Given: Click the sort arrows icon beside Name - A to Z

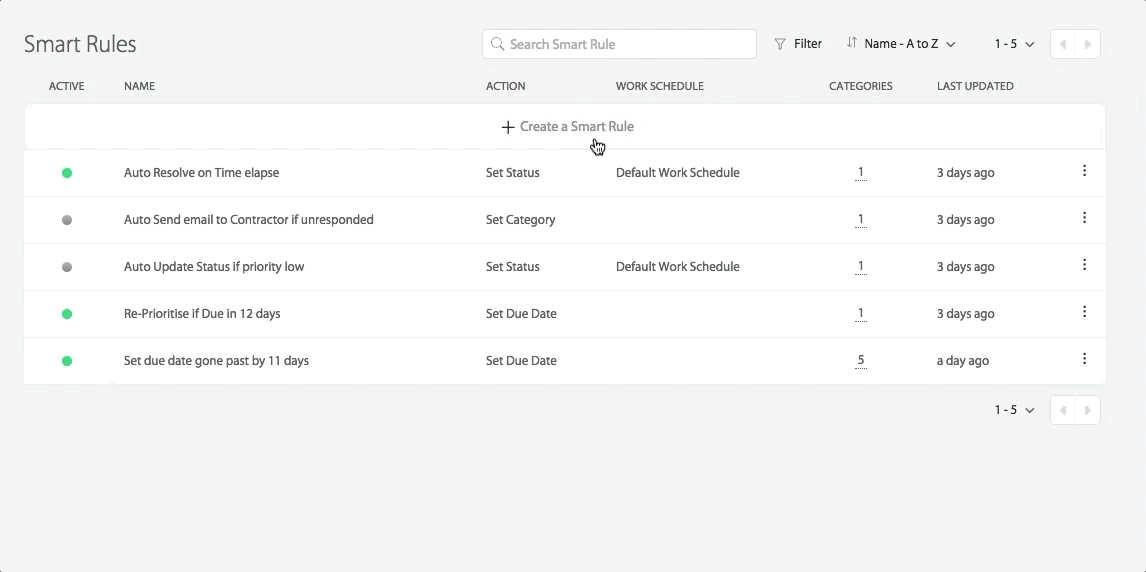Looking at the screenshot, I should (x=851, y=43).
